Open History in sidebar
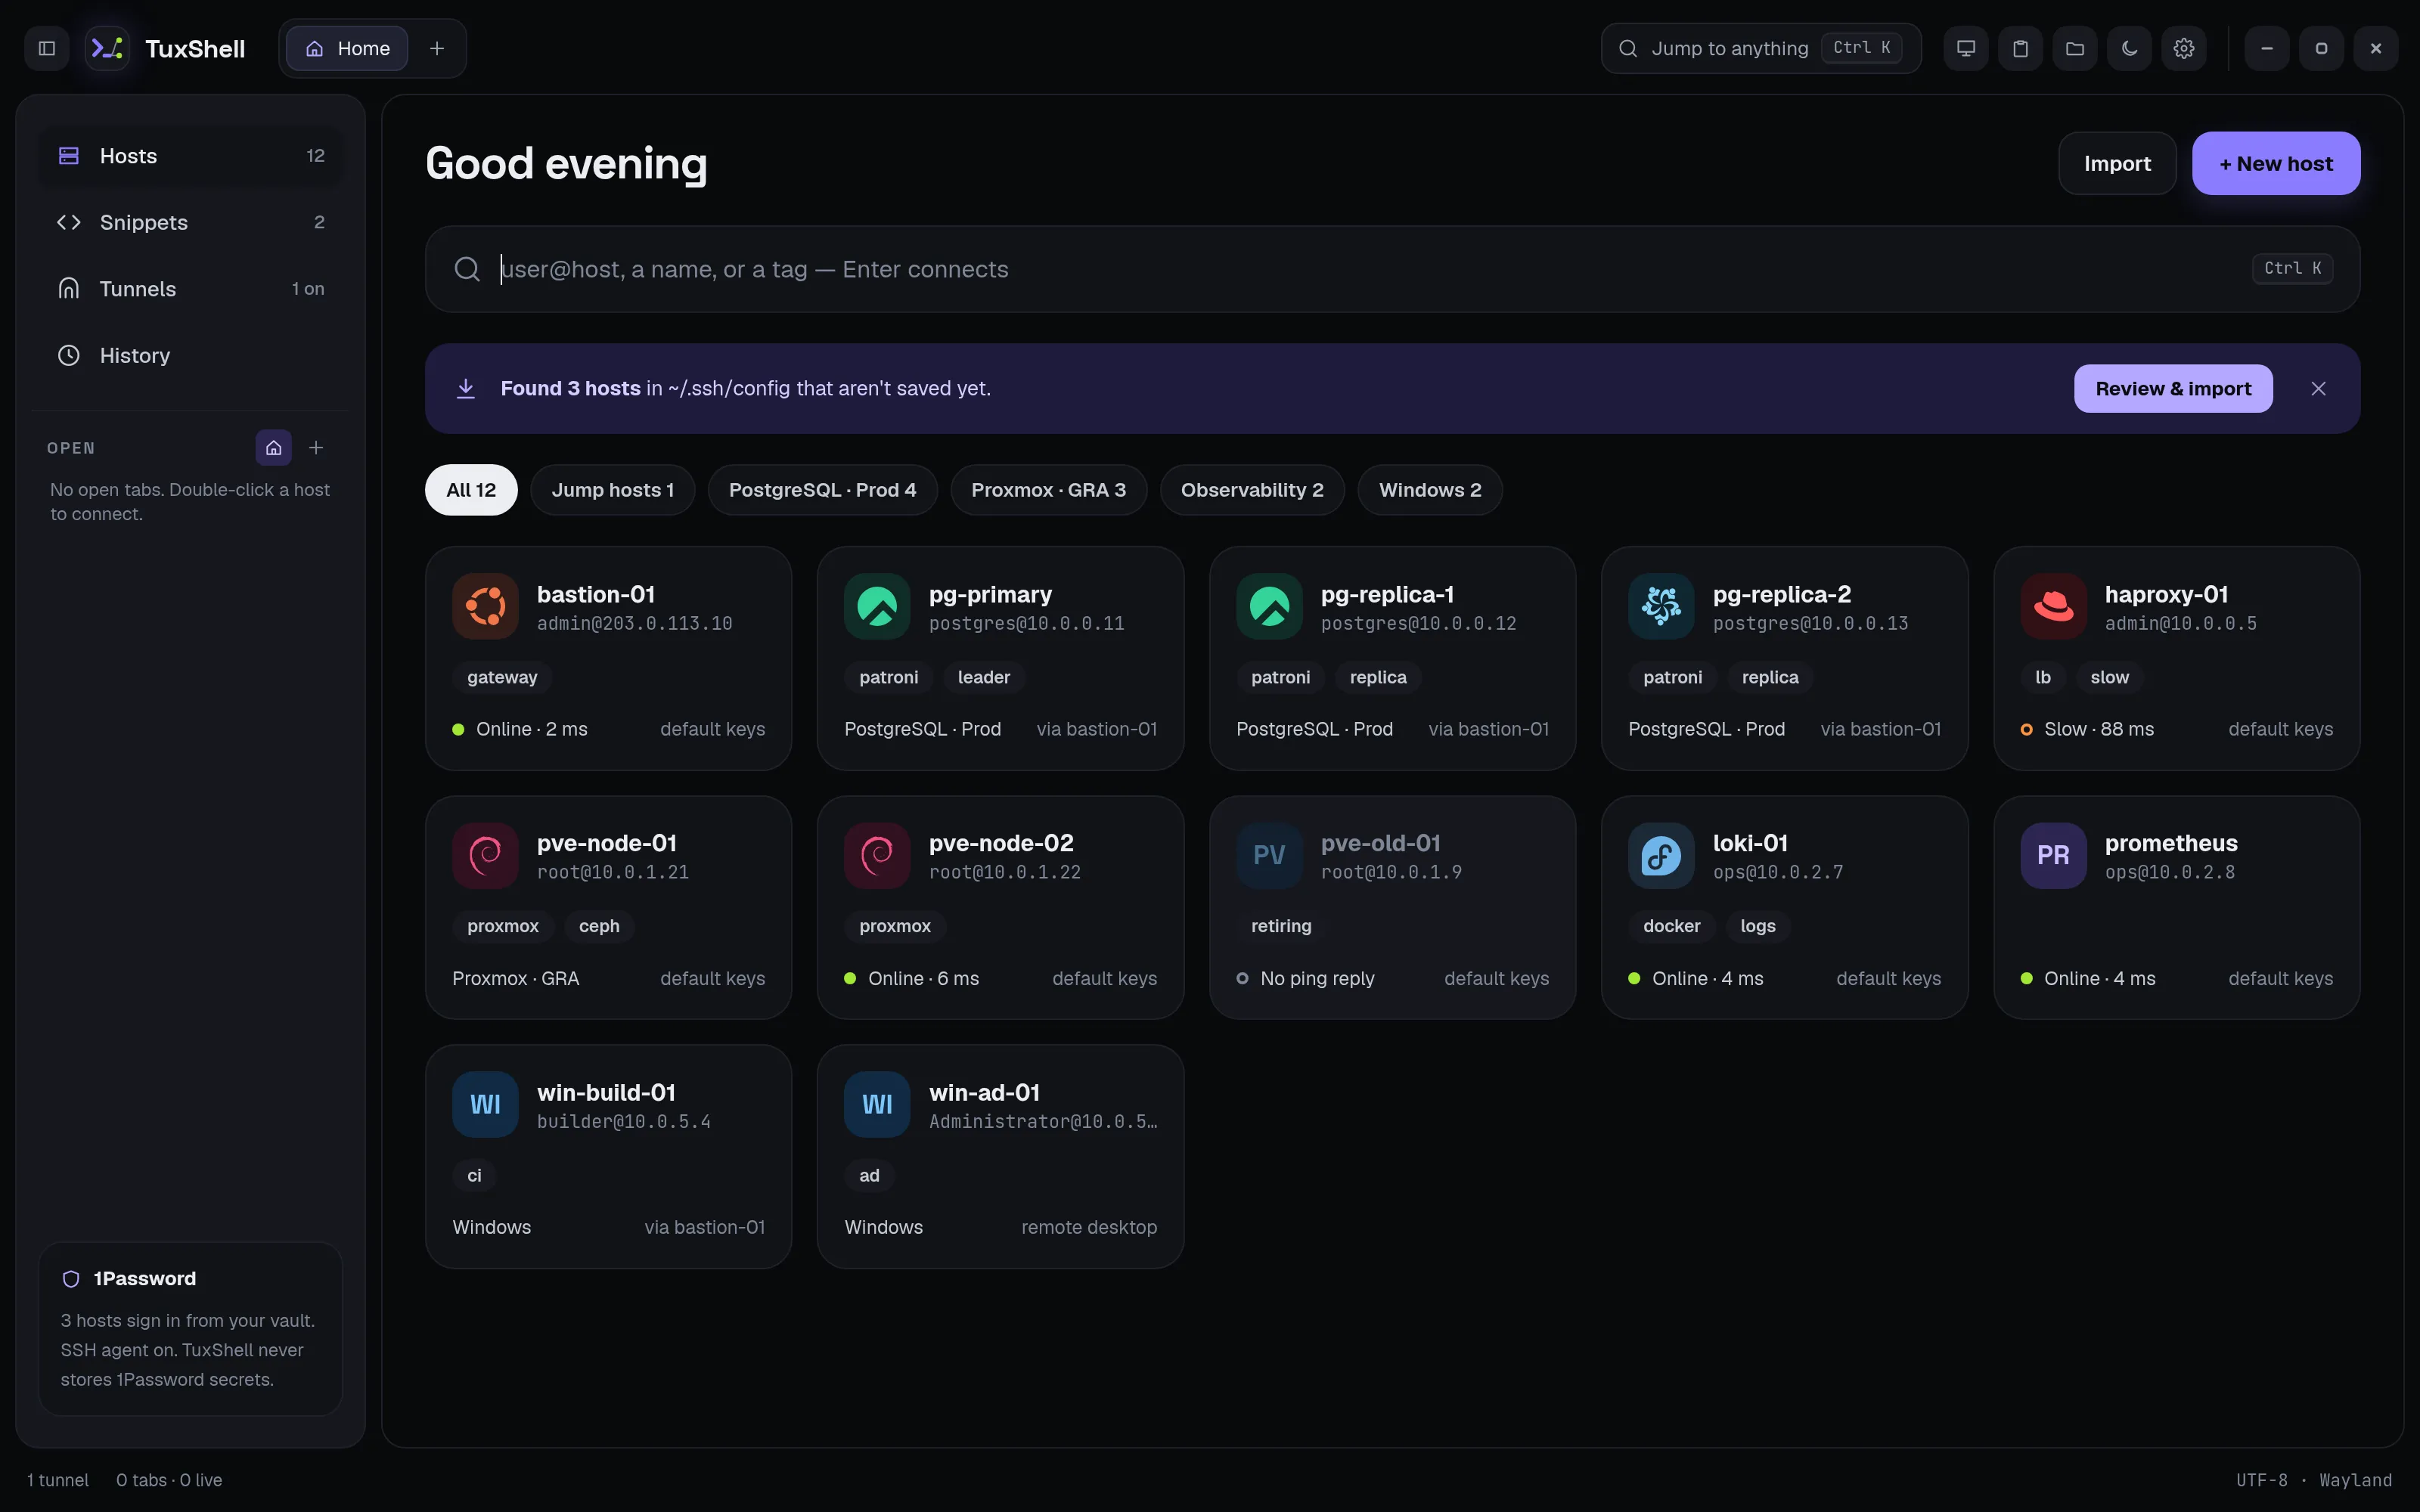Viewport: 2420px width, 1512px height. [190, 355]
